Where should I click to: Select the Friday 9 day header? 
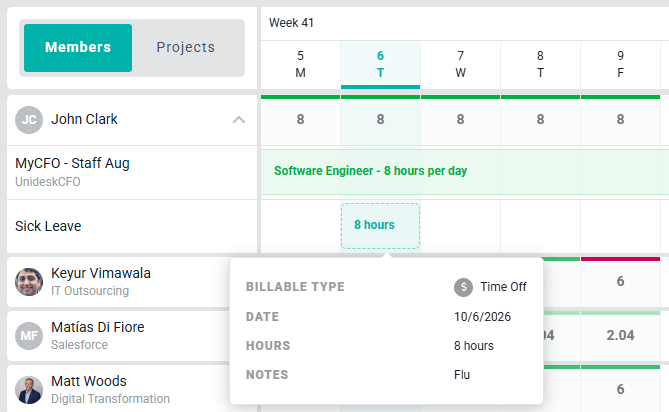620,64
